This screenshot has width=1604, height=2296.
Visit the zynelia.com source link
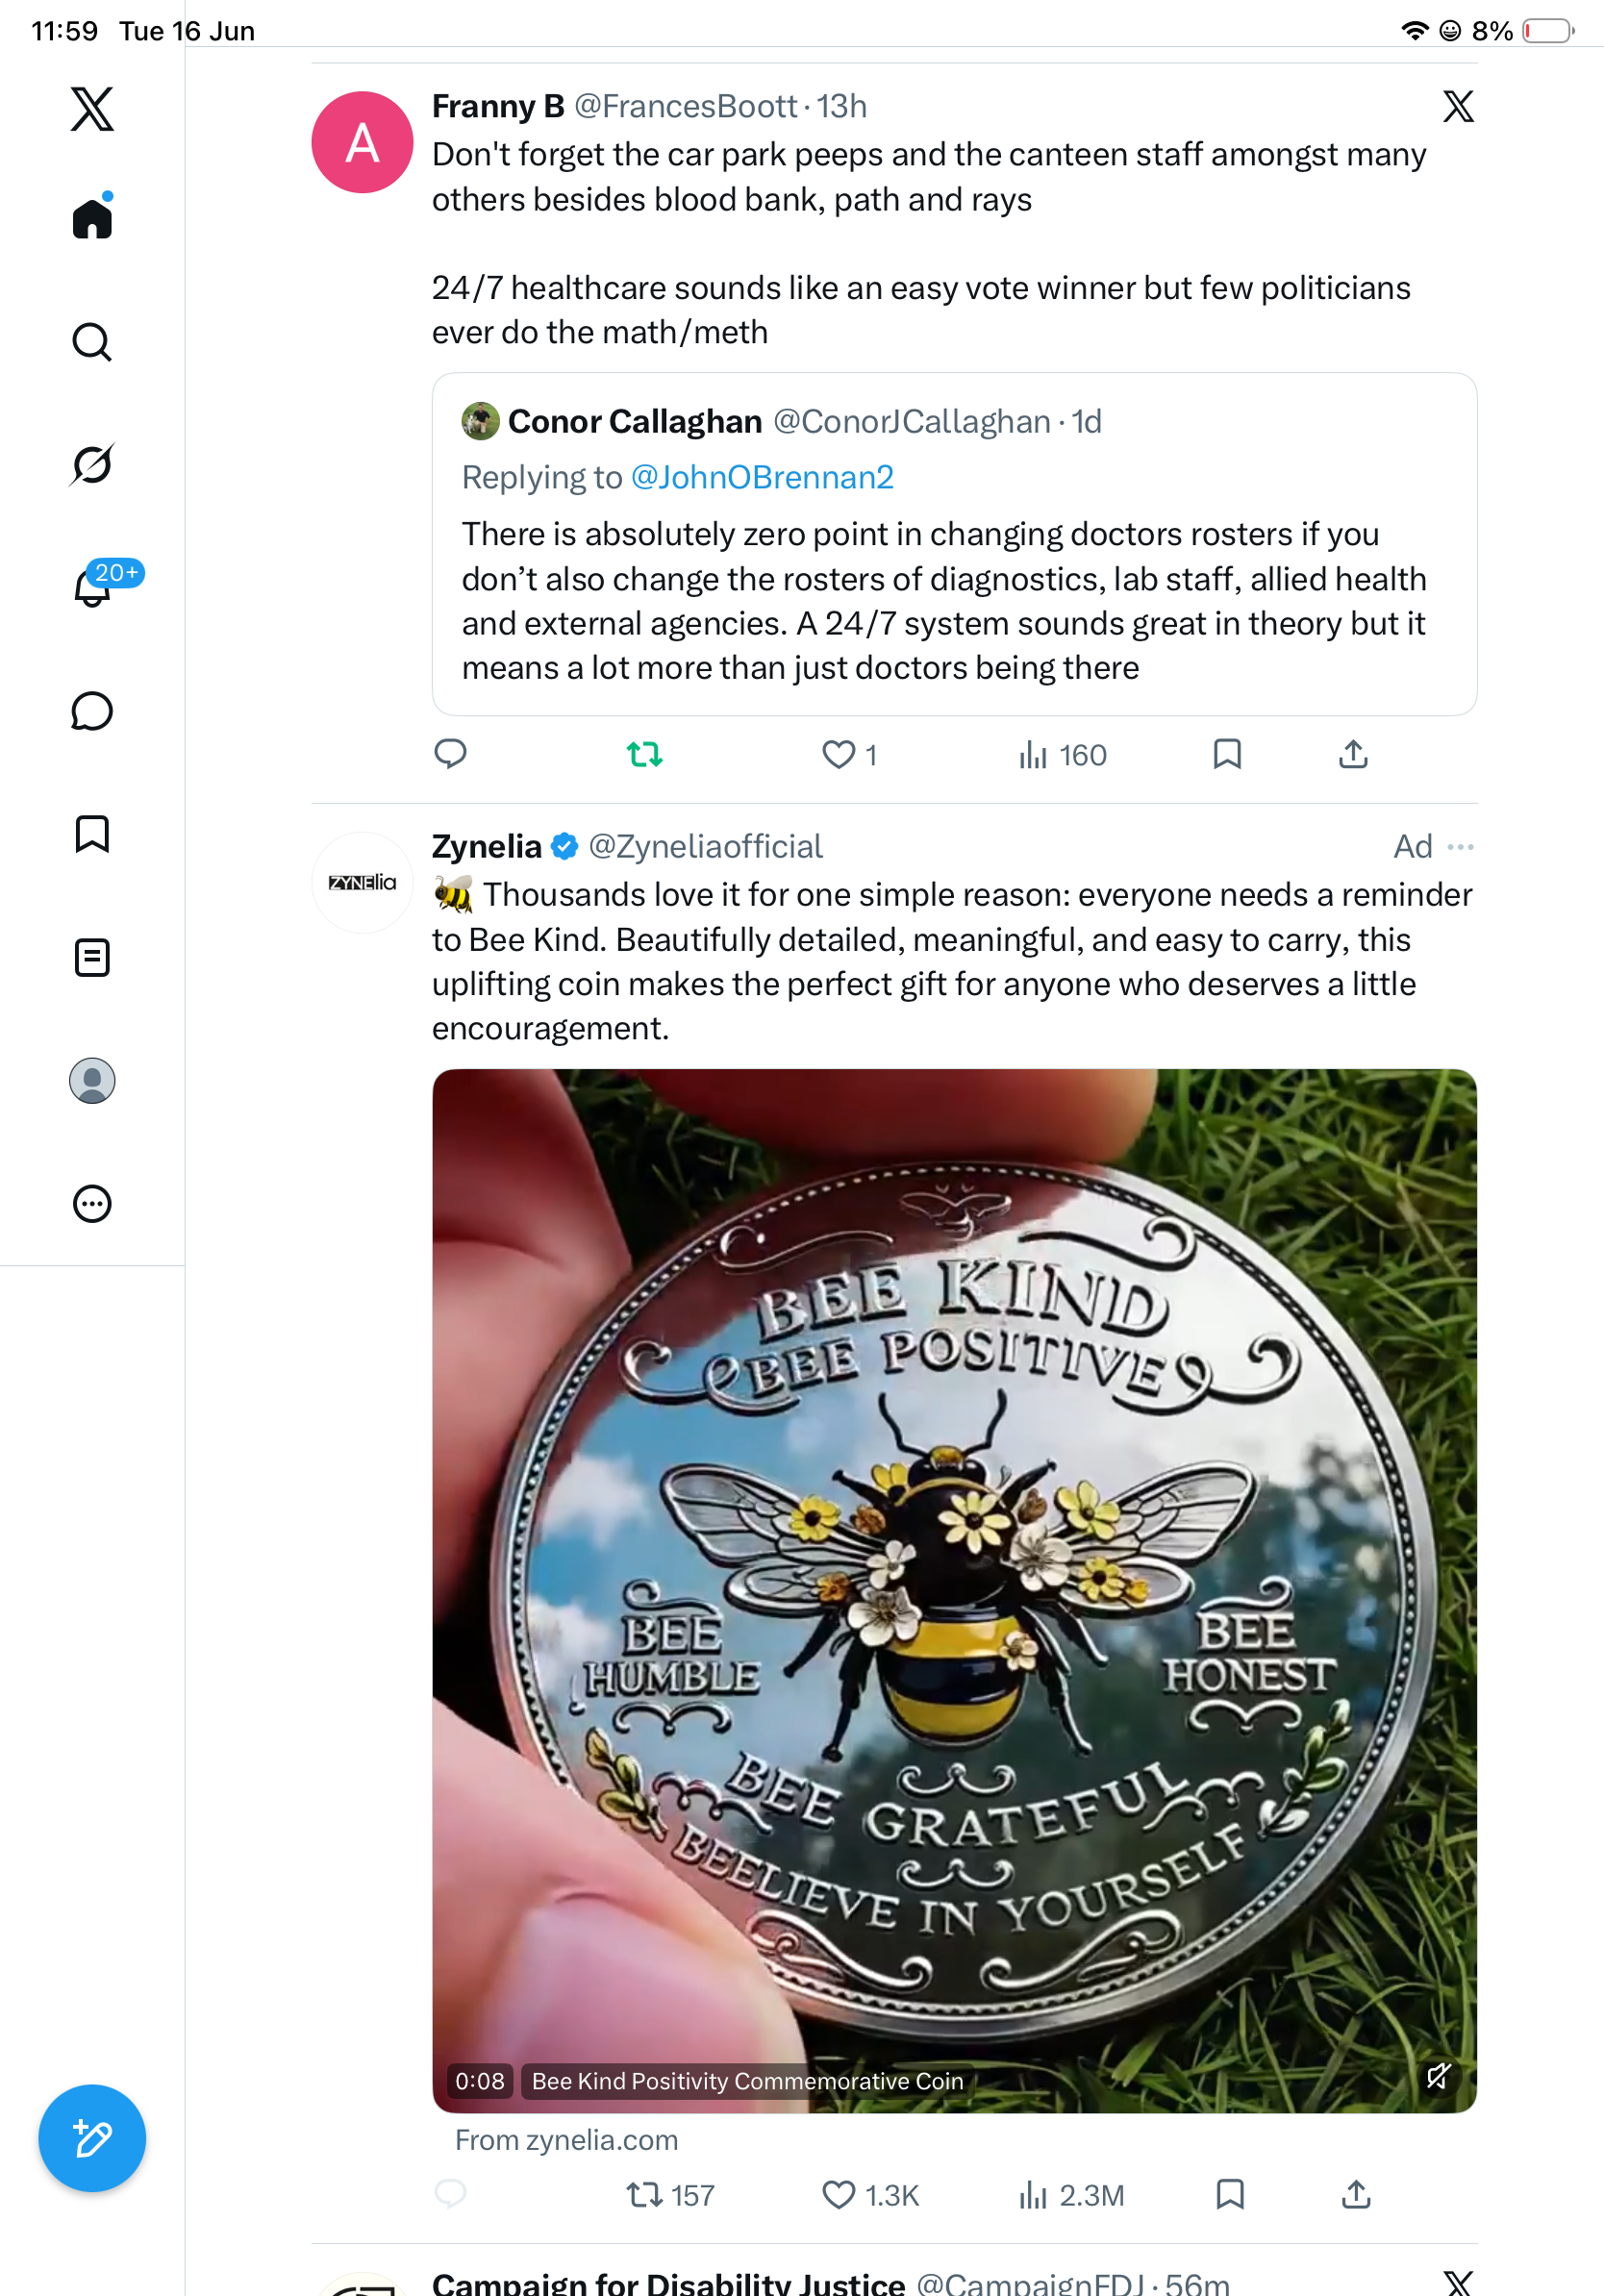(x=566, y=2140)
